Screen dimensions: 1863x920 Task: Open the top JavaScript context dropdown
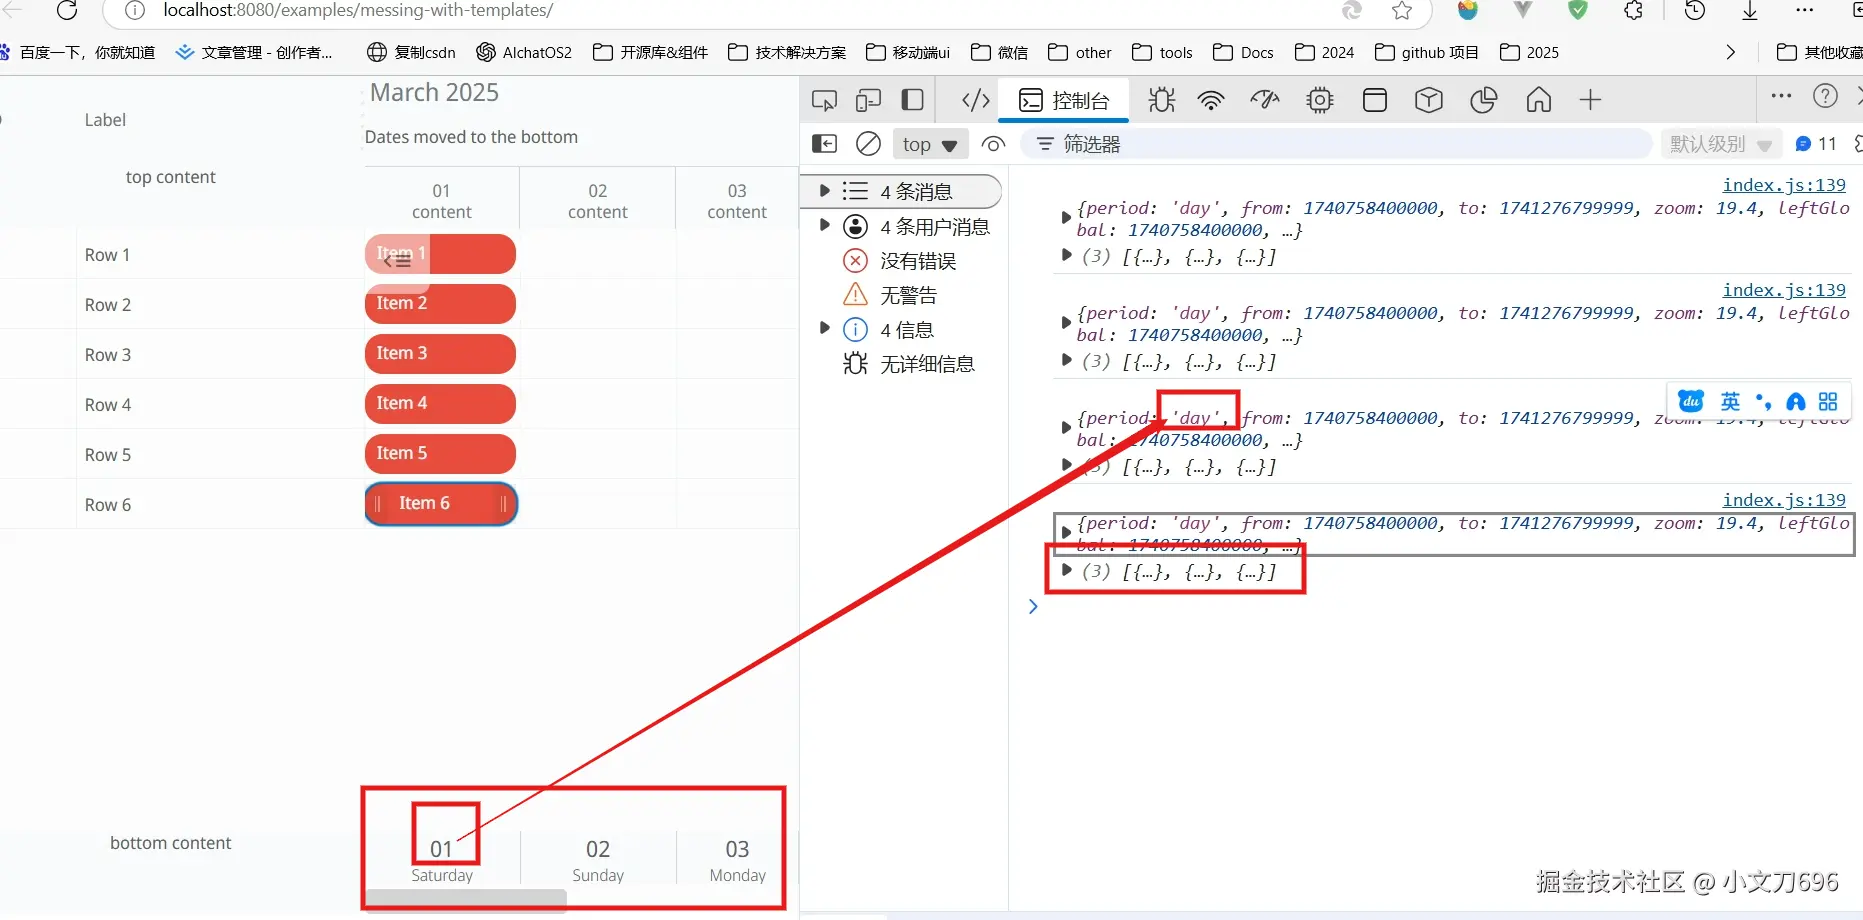(929, 144)
